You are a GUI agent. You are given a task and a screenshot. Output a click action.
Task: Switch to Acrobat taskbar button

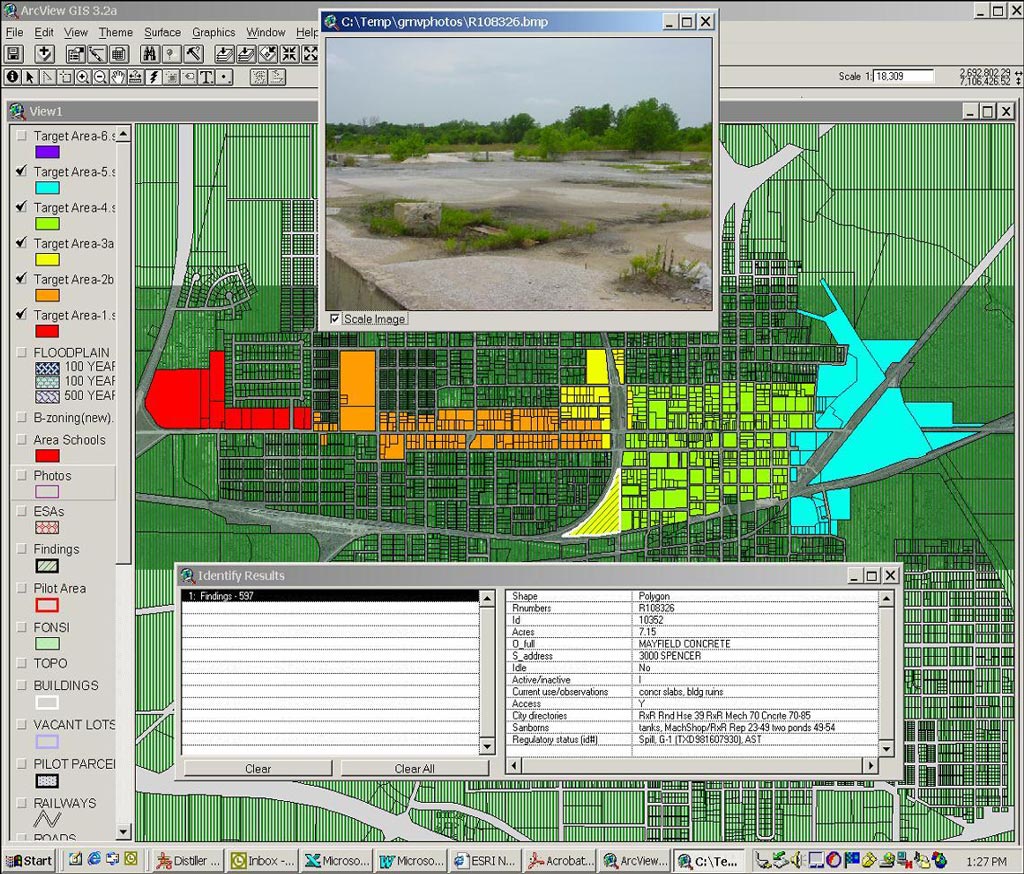click(561, 861)
